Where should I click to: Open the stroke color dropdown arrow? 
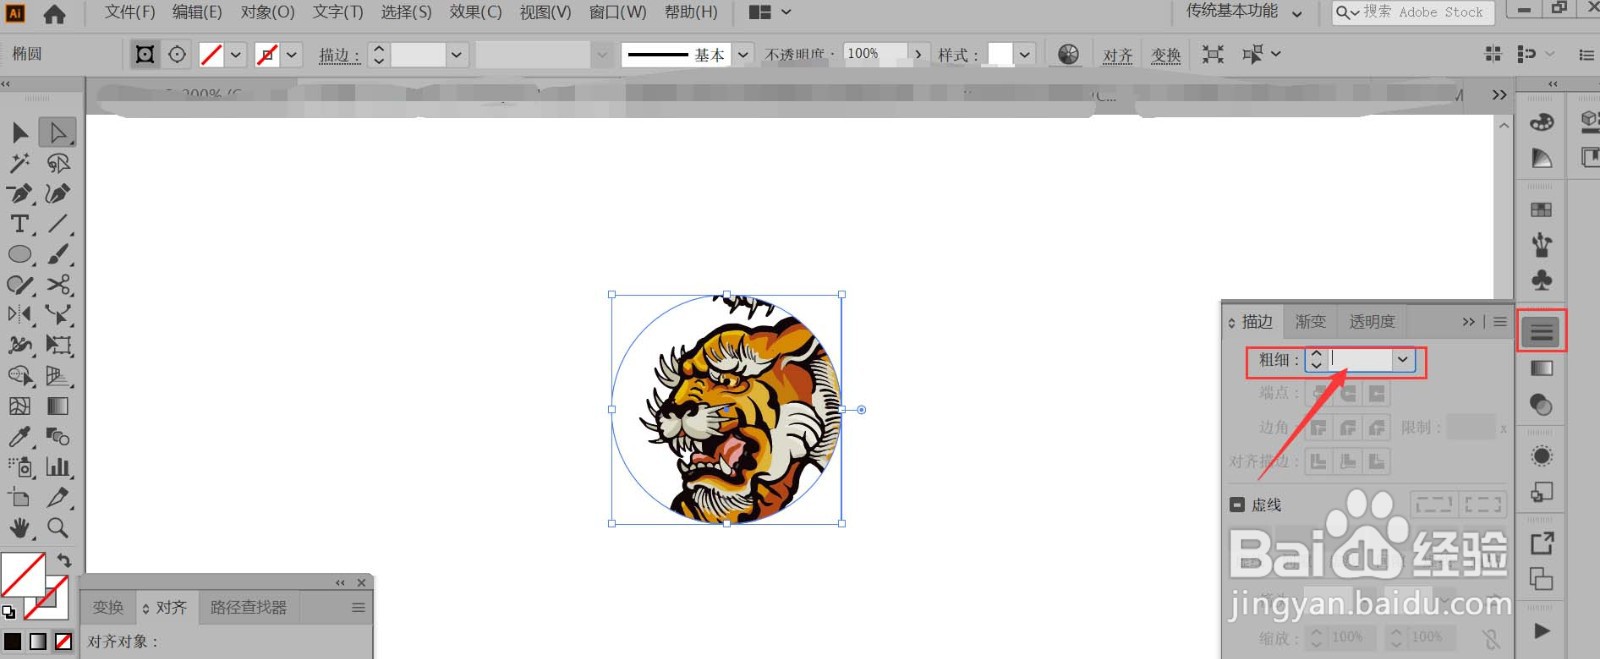[292, 55]
